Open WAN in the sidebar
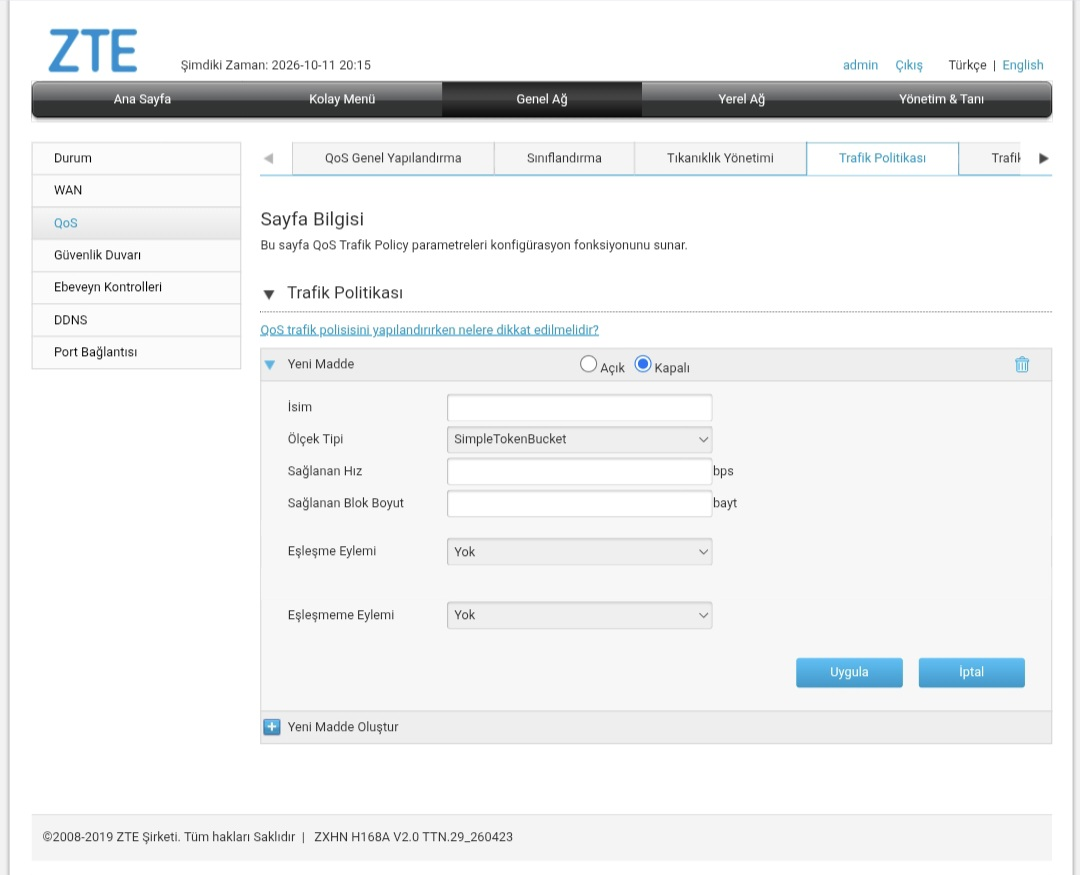Screen dimensions: 1080x875 click(136, 191)
